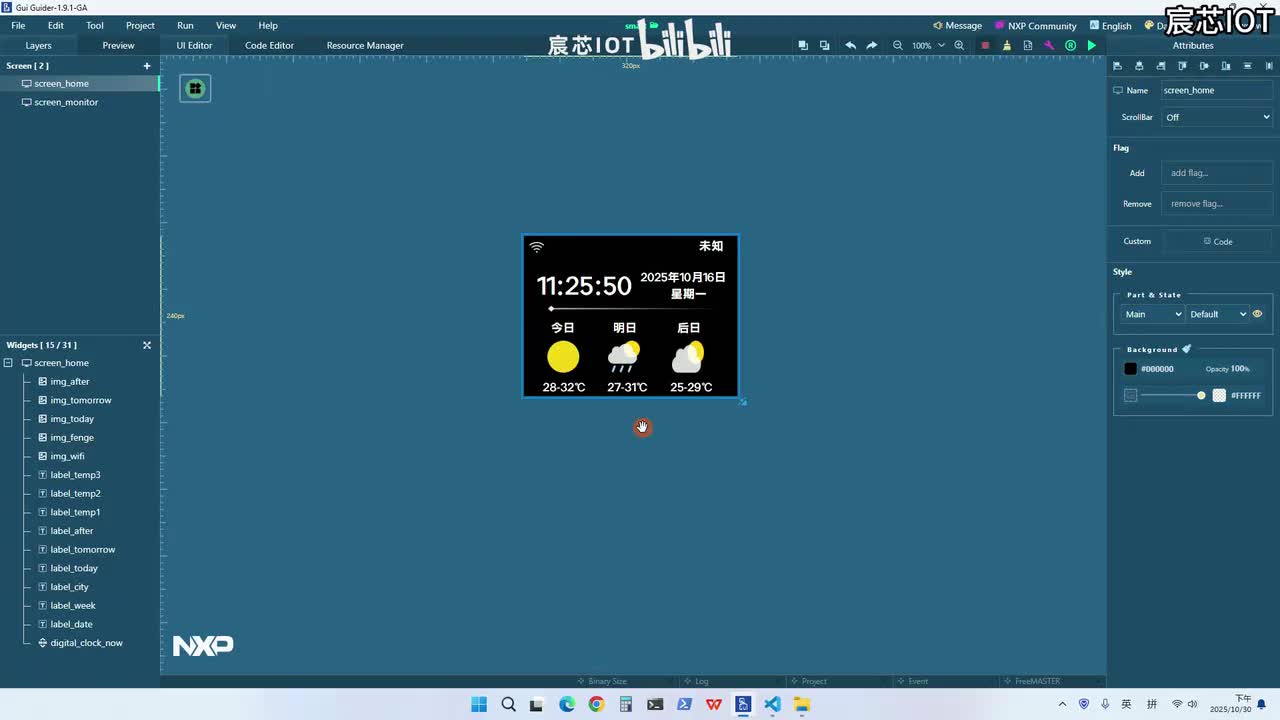Generate code with the code-file icon
Viewport: 1280px width, 720px height.
1027,45
